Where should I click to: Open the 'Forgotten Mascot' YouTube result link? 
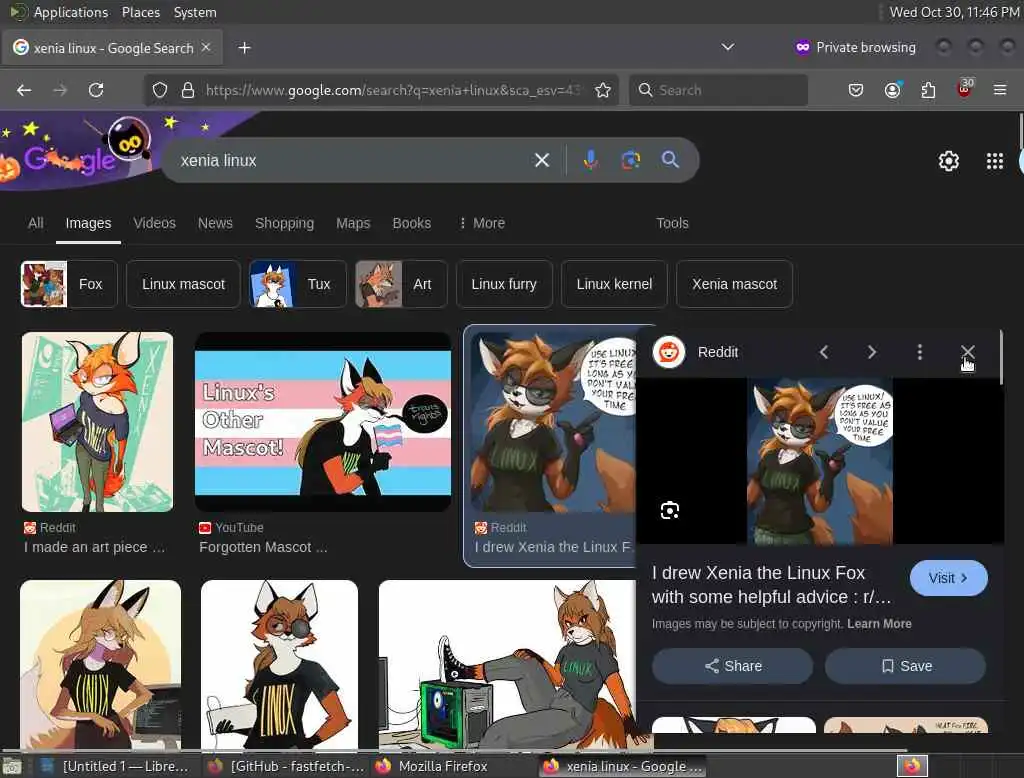point(263,547)
